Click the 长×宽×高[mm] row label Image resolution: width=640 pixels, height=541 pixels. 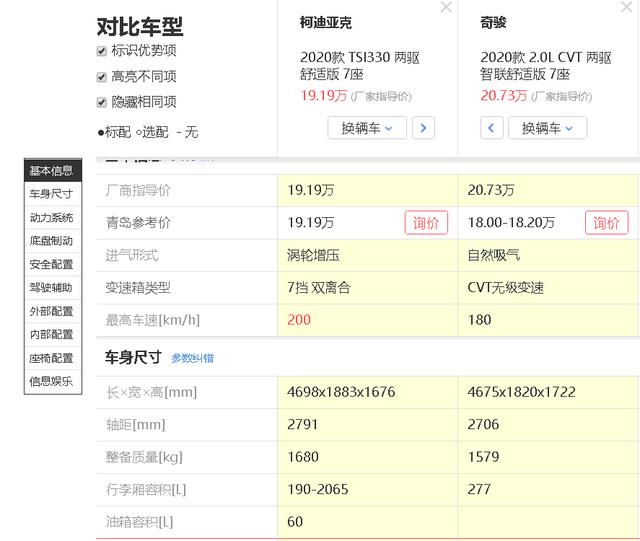pyautogui.click(x=151, y=392)
